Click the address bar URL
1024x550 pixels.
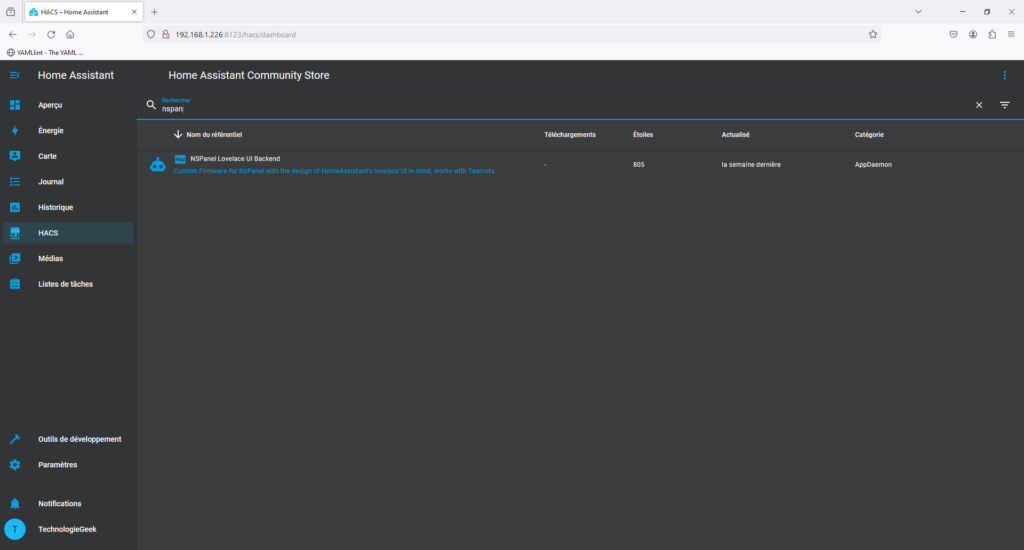tap(235, 35)
